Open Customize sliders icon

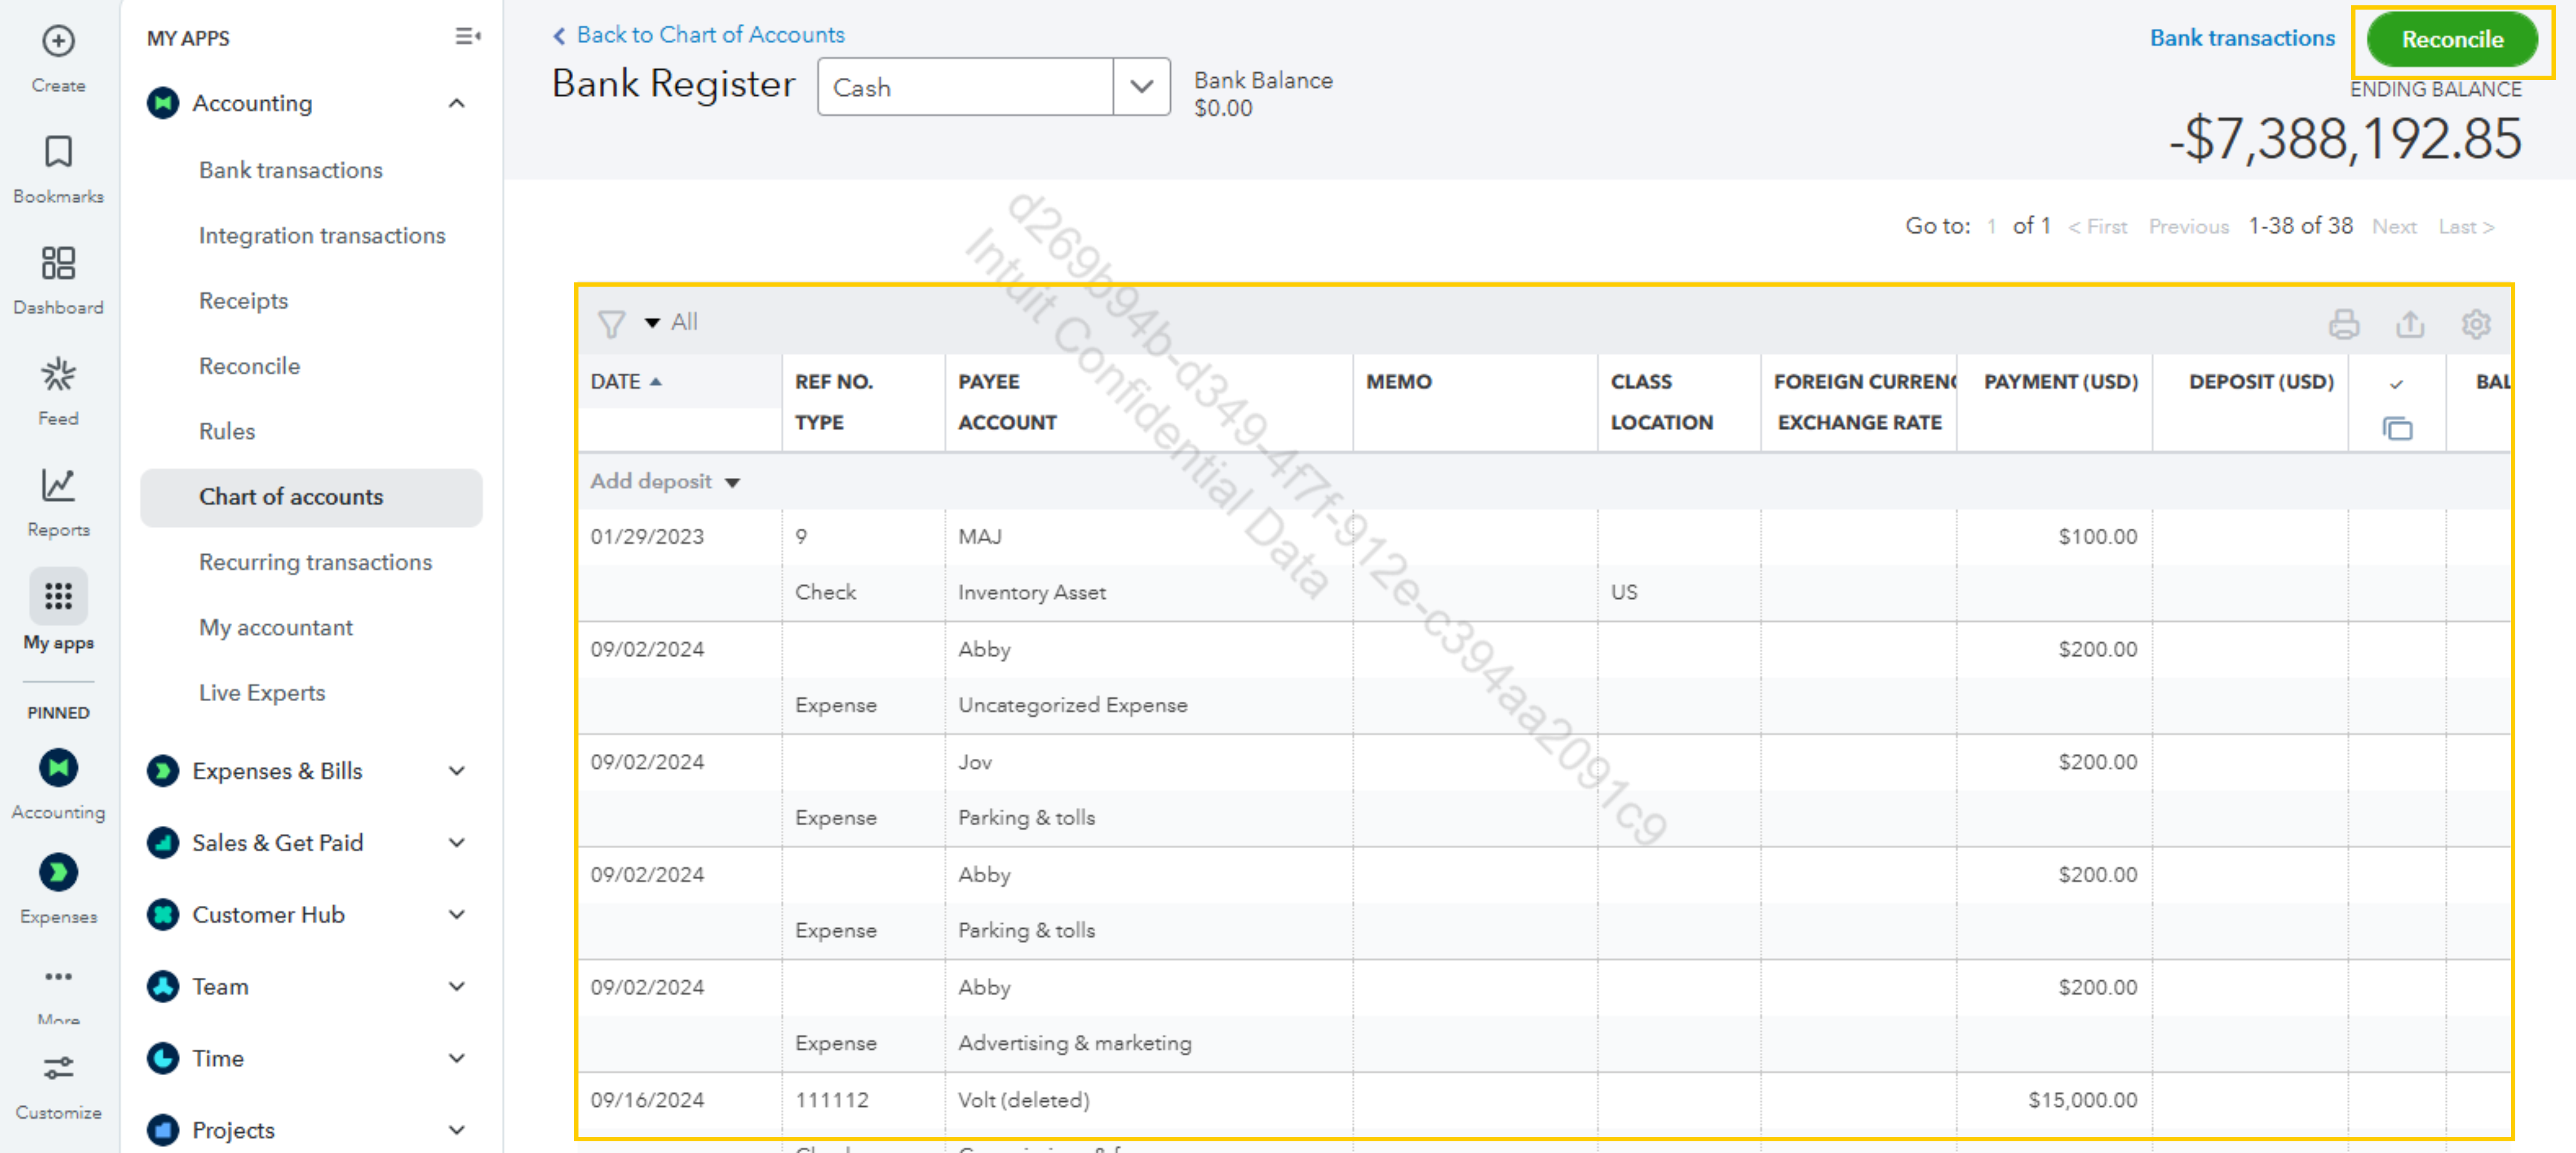pyautogui.click(x=58, y=1068)
